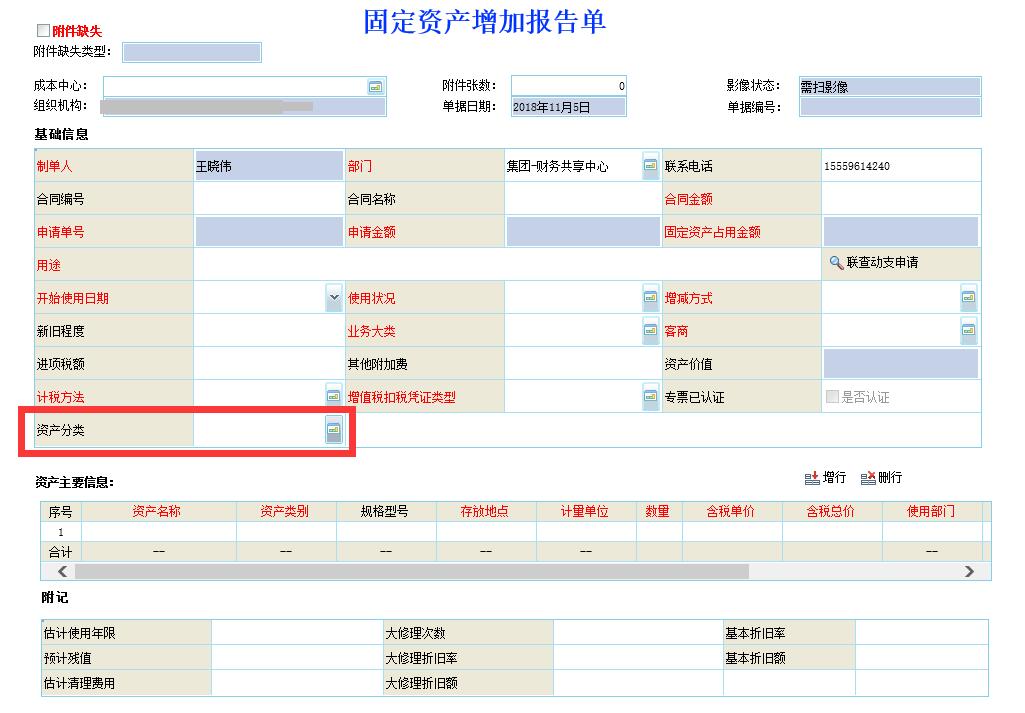1025x713 pixels.
Task: Open the 成本中心 lookup icon
Action: click(375, 87)
